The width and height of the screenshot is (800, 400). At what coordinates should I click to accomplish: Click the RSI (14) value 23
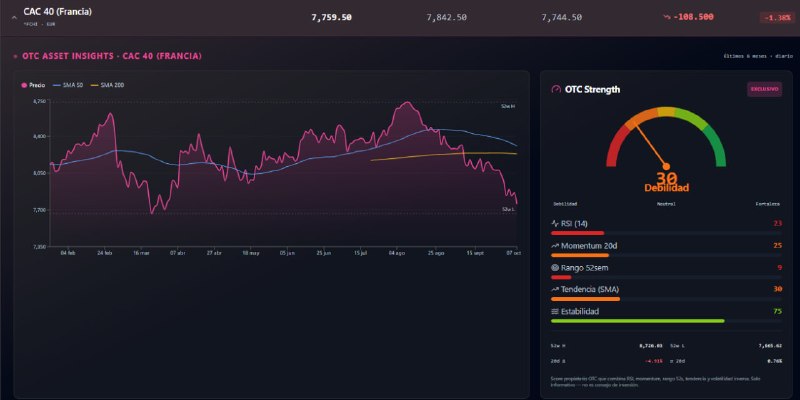pyautogui.click(x=777, y=223)
